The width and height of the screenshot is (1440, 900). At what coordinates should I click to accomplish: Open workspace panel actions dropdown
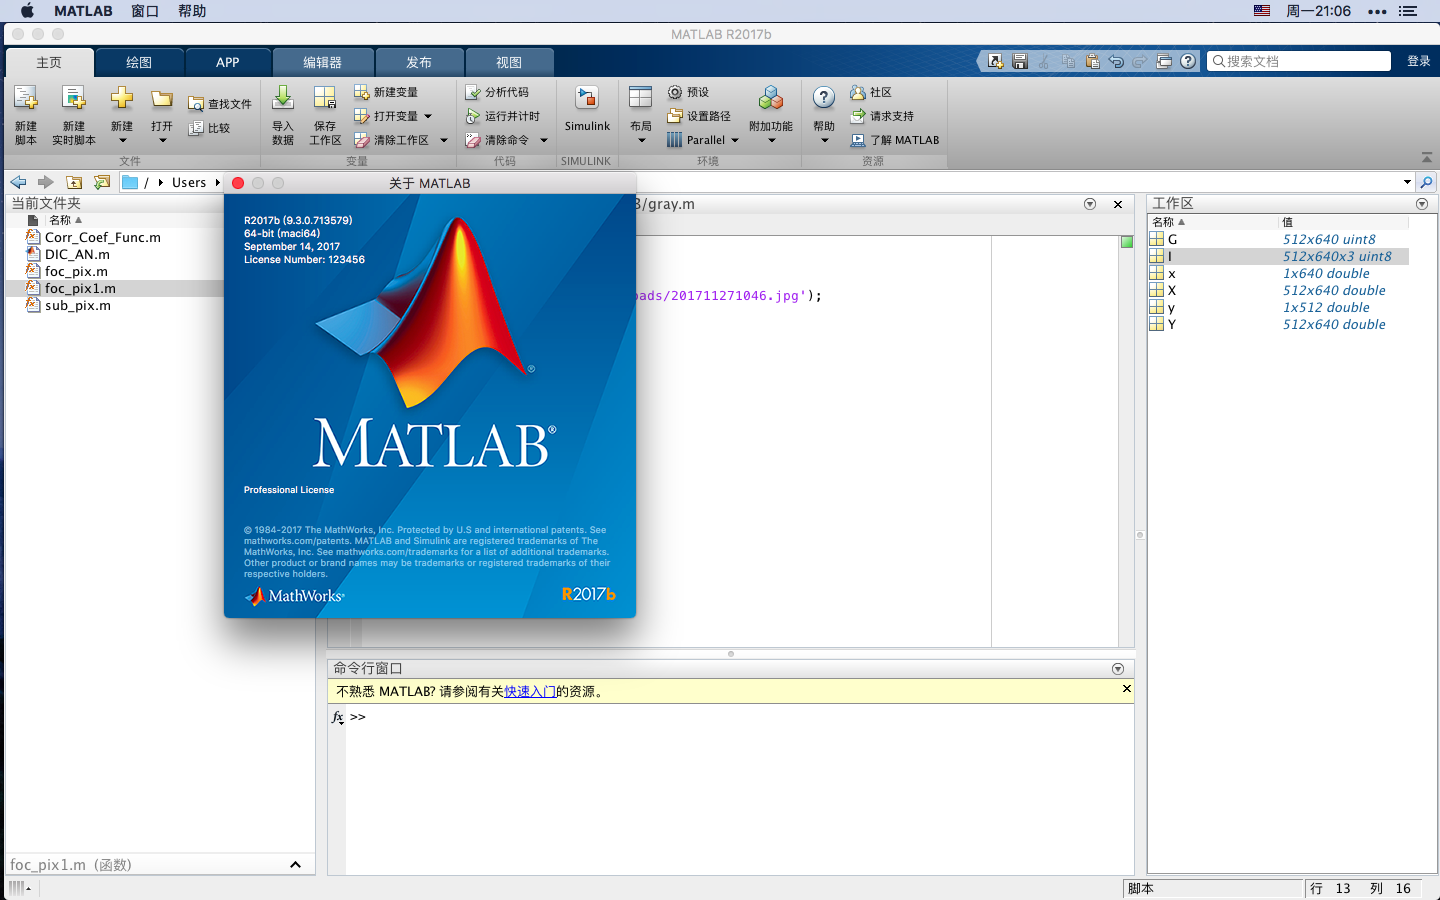tap(1422, 204)
